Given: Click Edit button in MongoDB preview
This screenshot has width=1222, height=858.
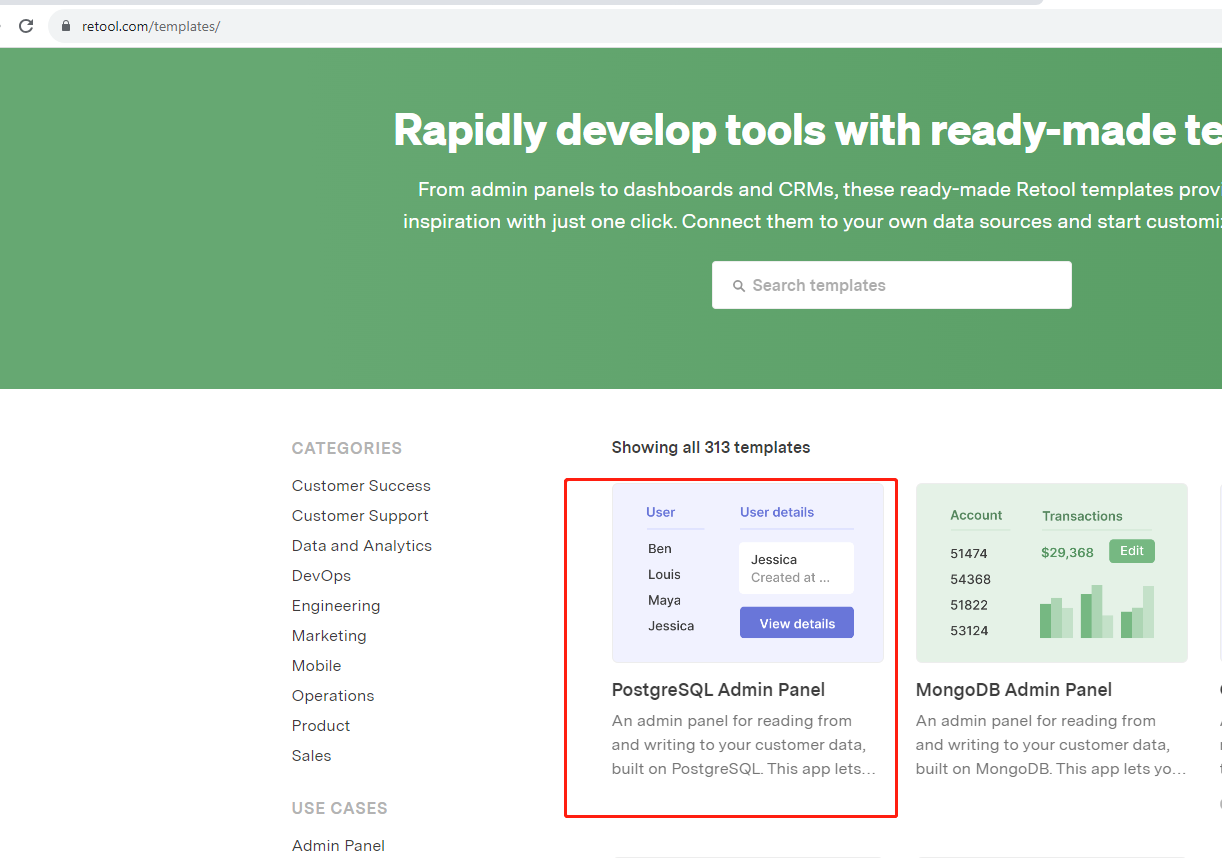Looking at the screenshot, I should click(1132, 551).
